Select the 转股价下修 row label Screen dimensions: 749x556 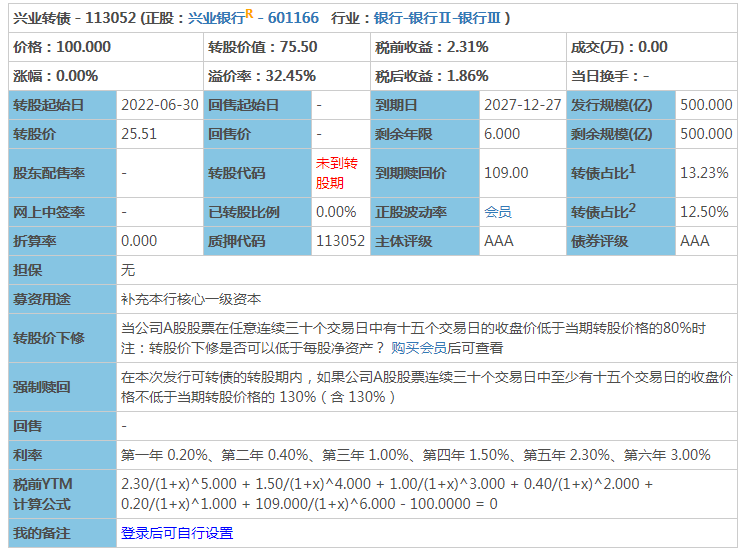pos(63,338)
